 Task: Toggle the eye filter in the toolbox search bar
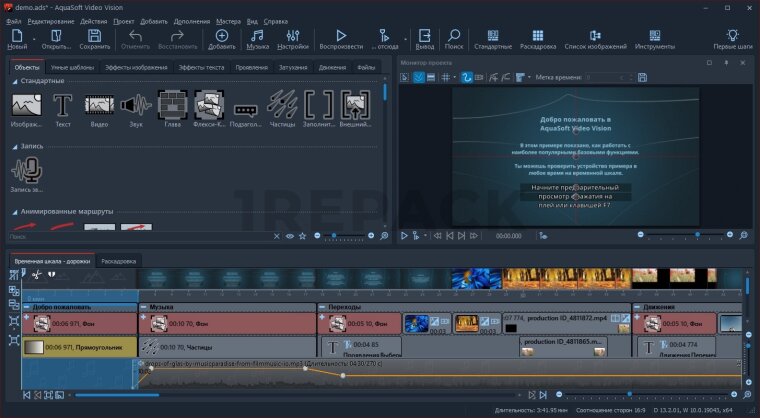(290, 236)
